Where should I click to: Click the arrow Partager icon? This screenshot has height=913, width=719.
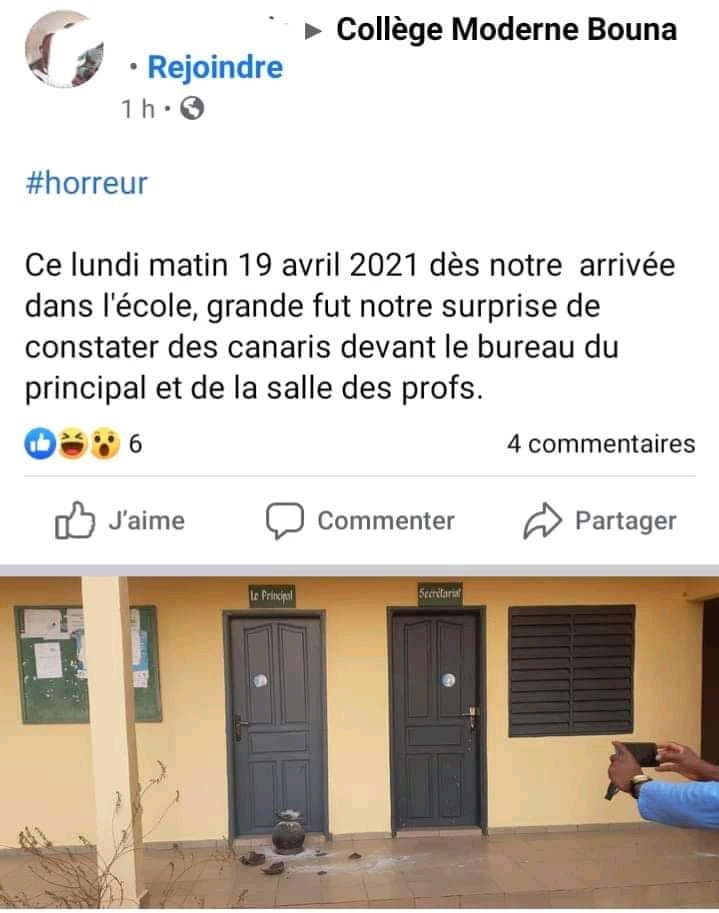(x=543, y=521)
